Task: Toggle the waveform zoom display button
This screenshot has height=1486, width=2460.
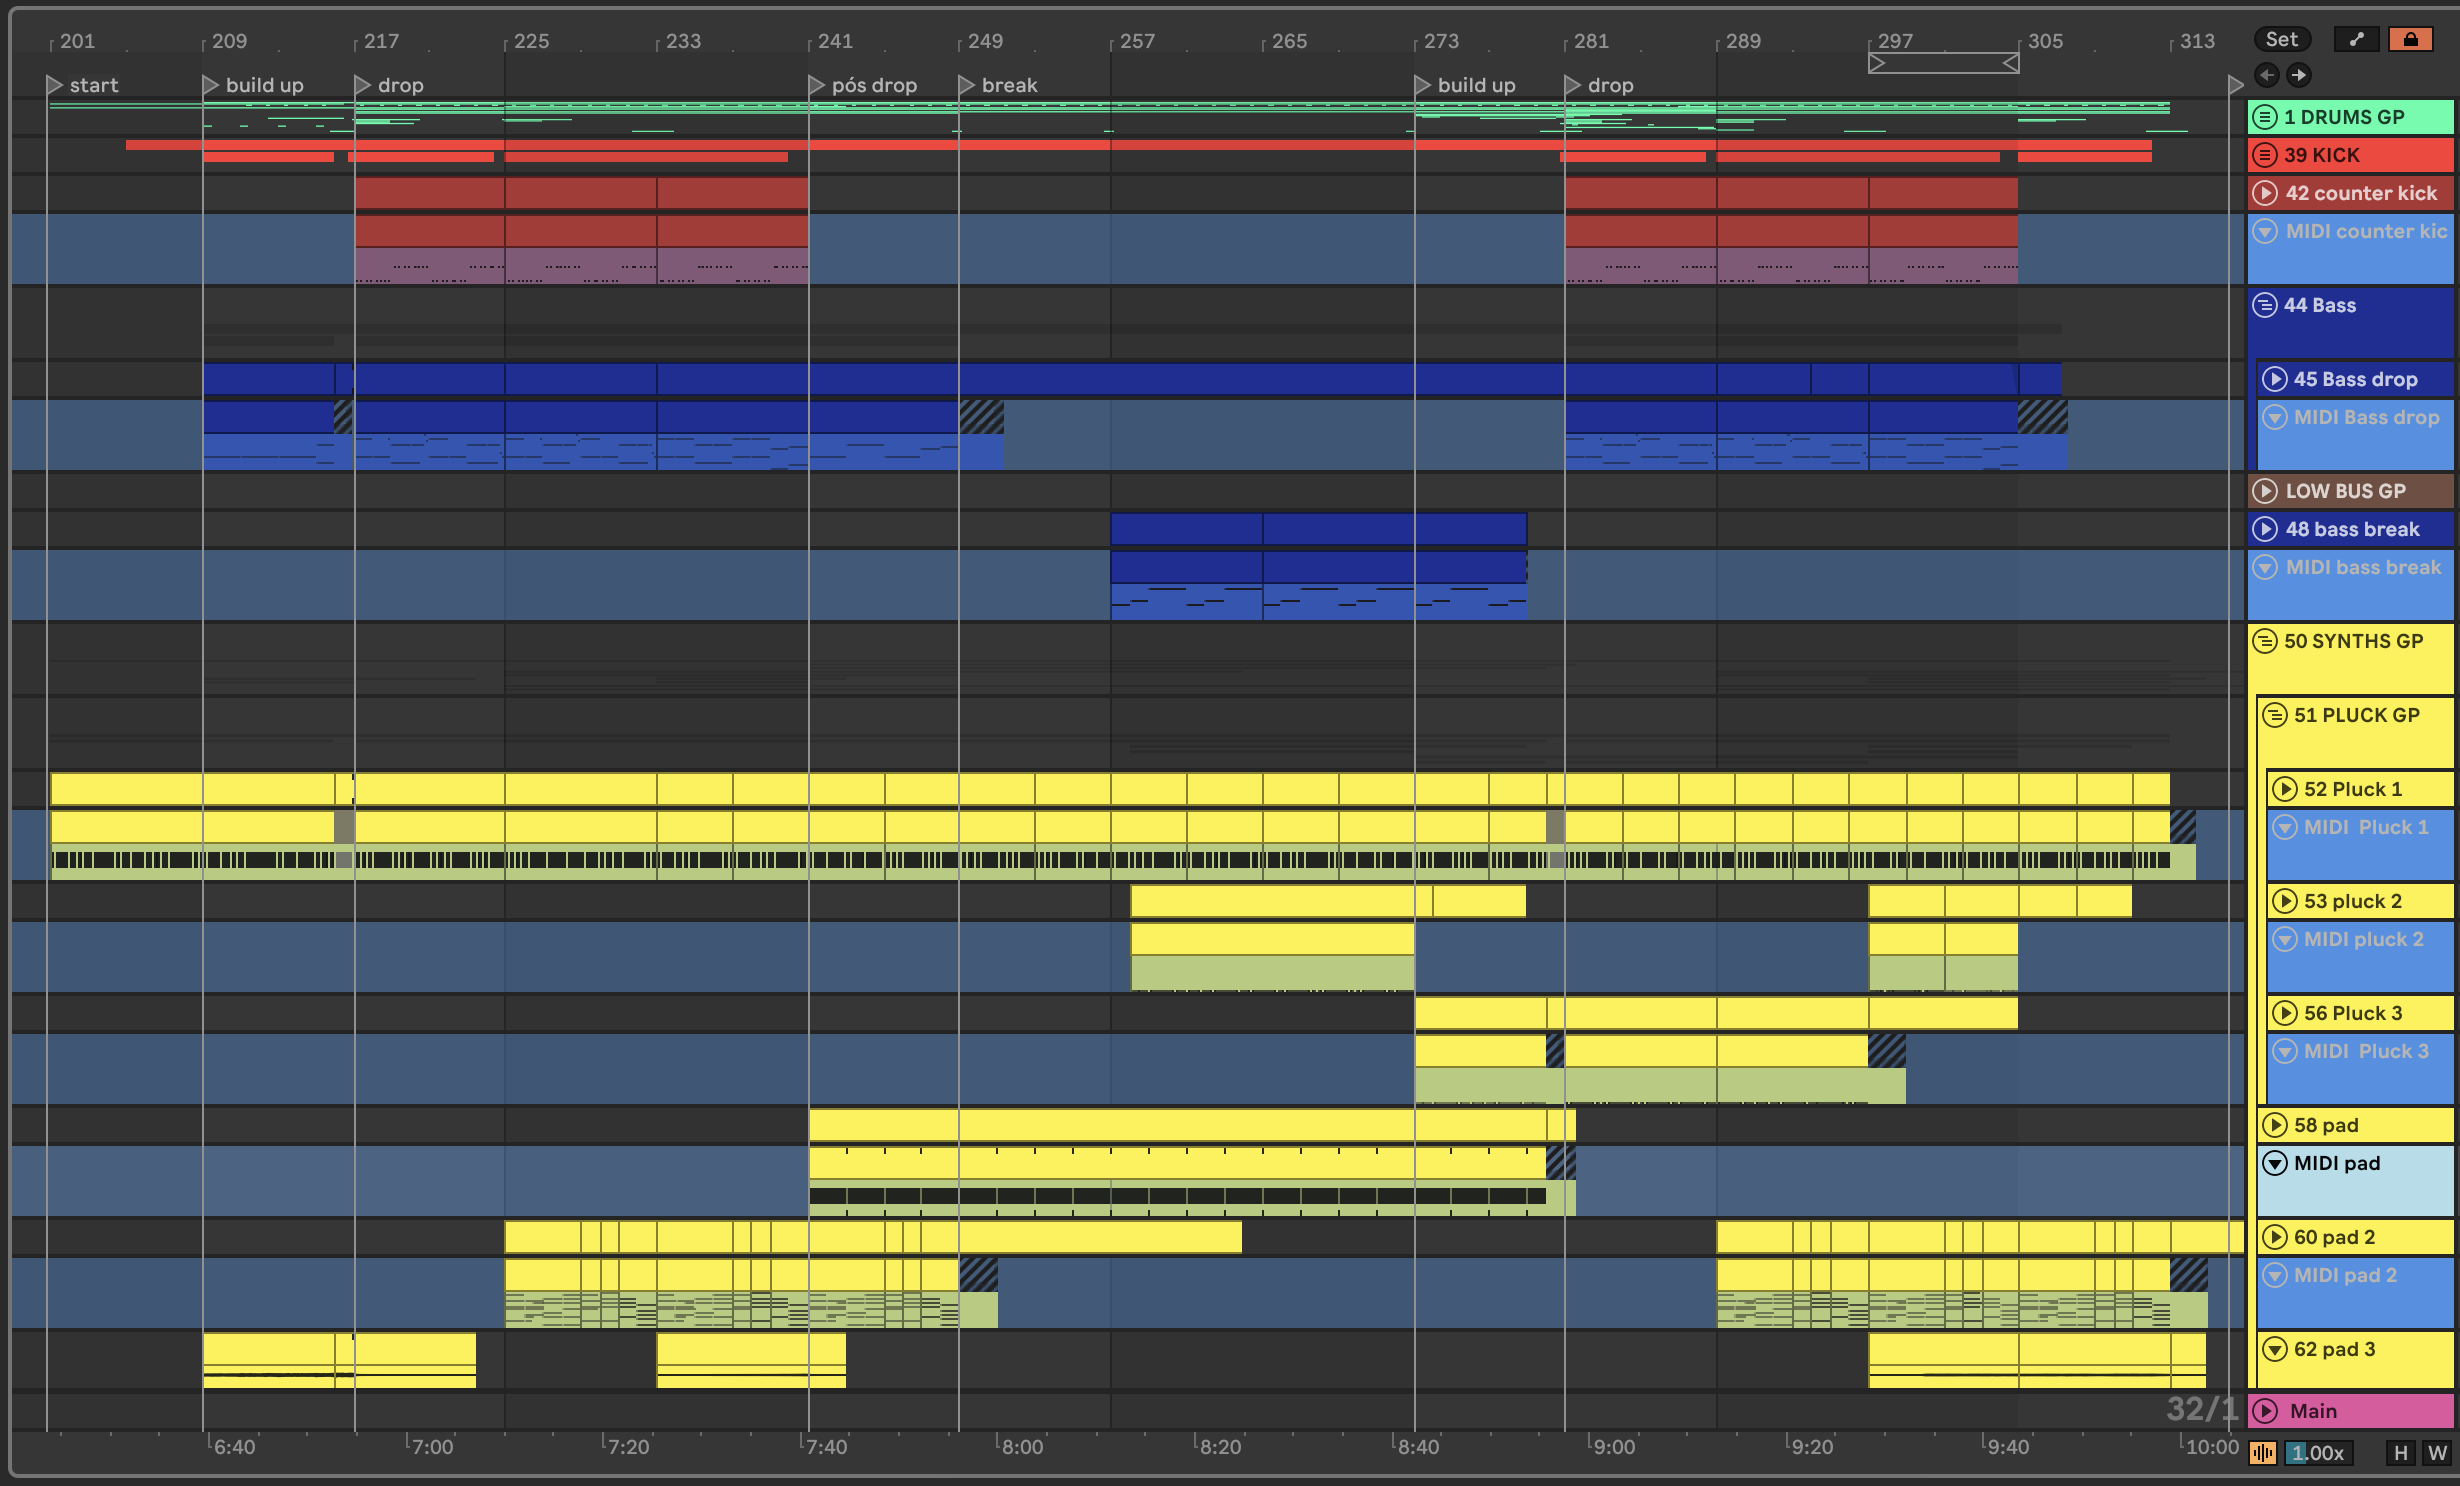Action: tap(2263, 1453)
